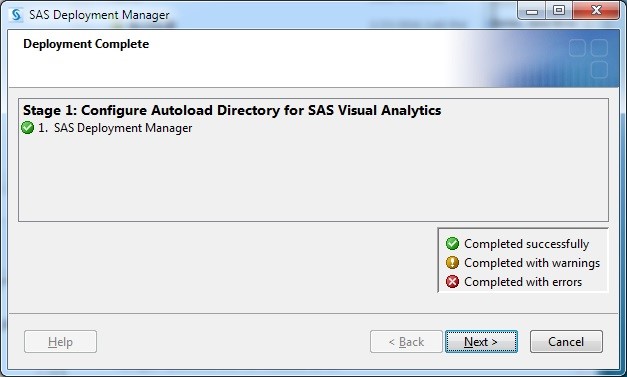Click the Completed with errors legend label
The height and width of the screenshot is (377, 627).
click(523, 282)
